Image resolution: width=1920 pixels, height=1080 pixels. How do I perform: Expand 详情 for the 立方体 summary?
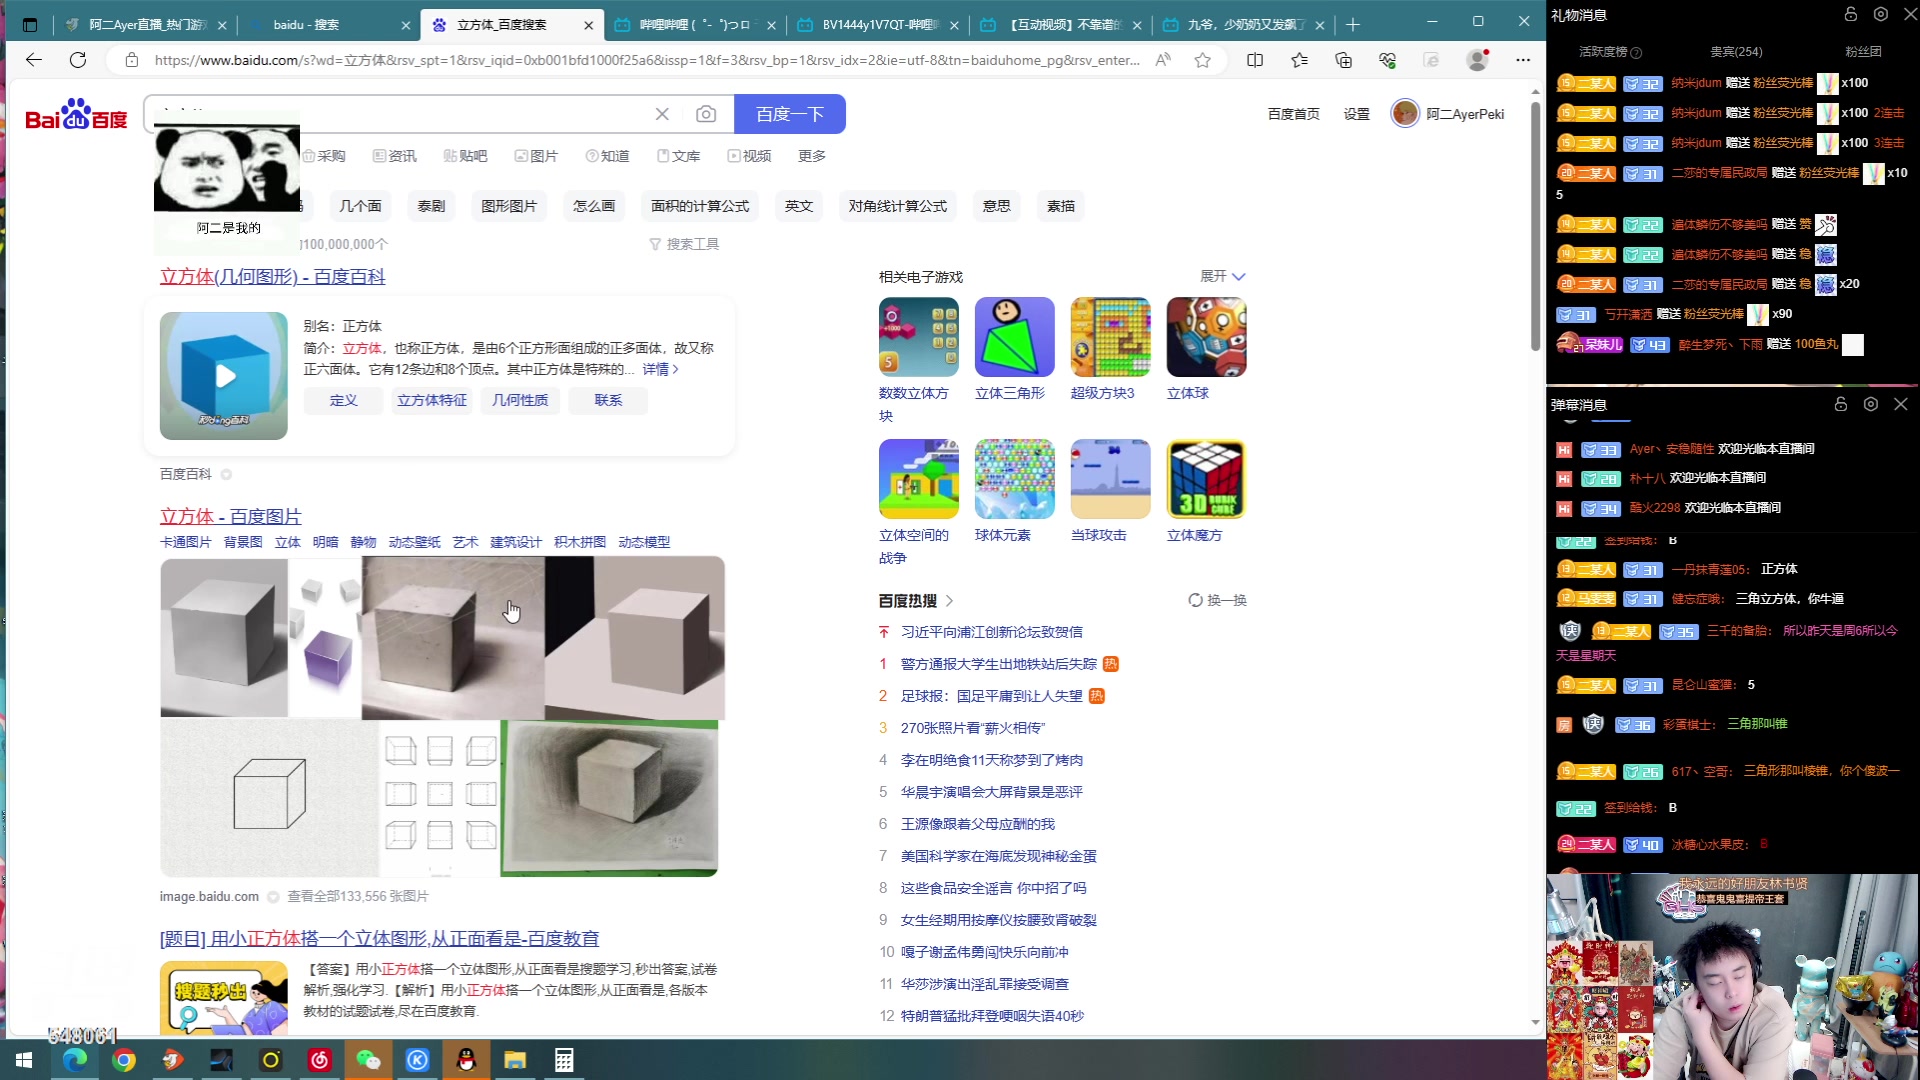[660, 369]
